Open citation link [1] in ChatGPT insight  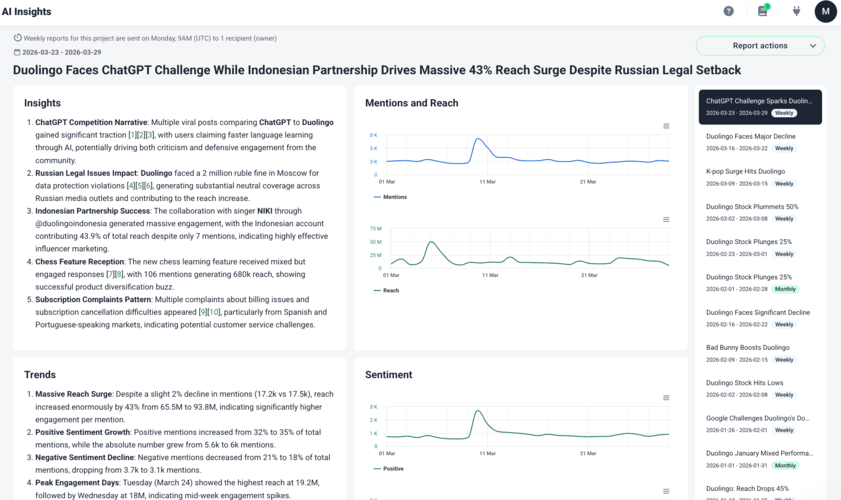[x=131, y=133]
